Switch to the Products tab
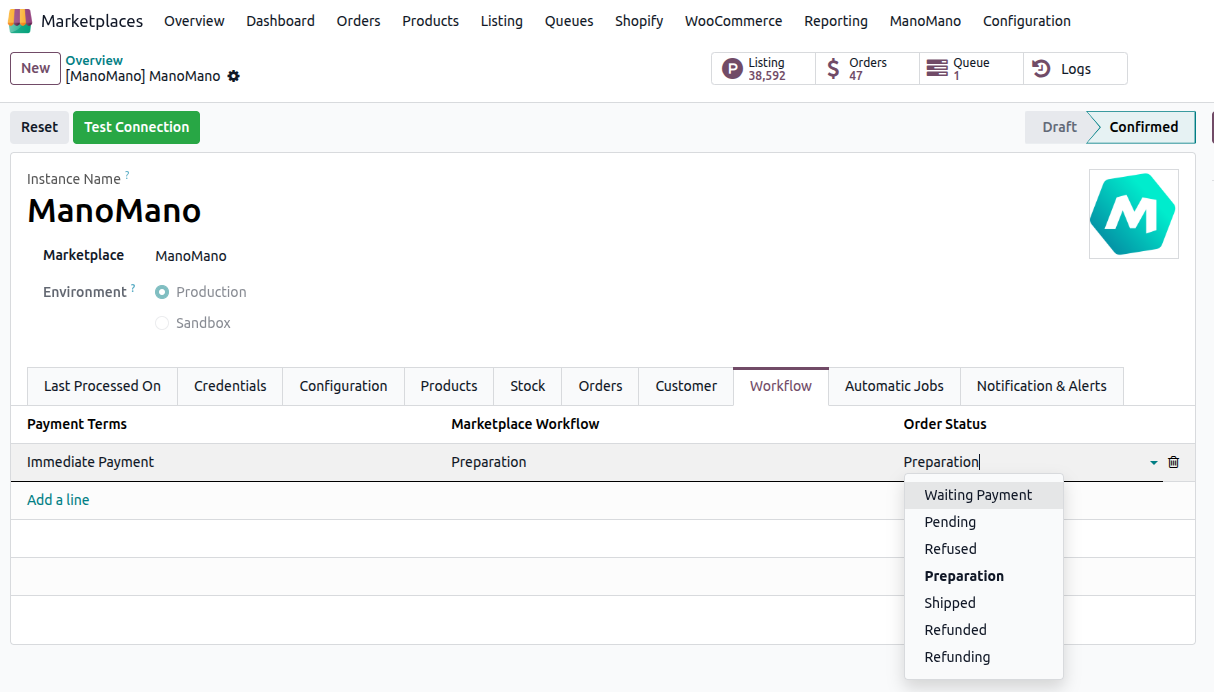Image resolution: width=1214 pixels, height=692 pixels. pyautogui.click(x=449, y=386)
